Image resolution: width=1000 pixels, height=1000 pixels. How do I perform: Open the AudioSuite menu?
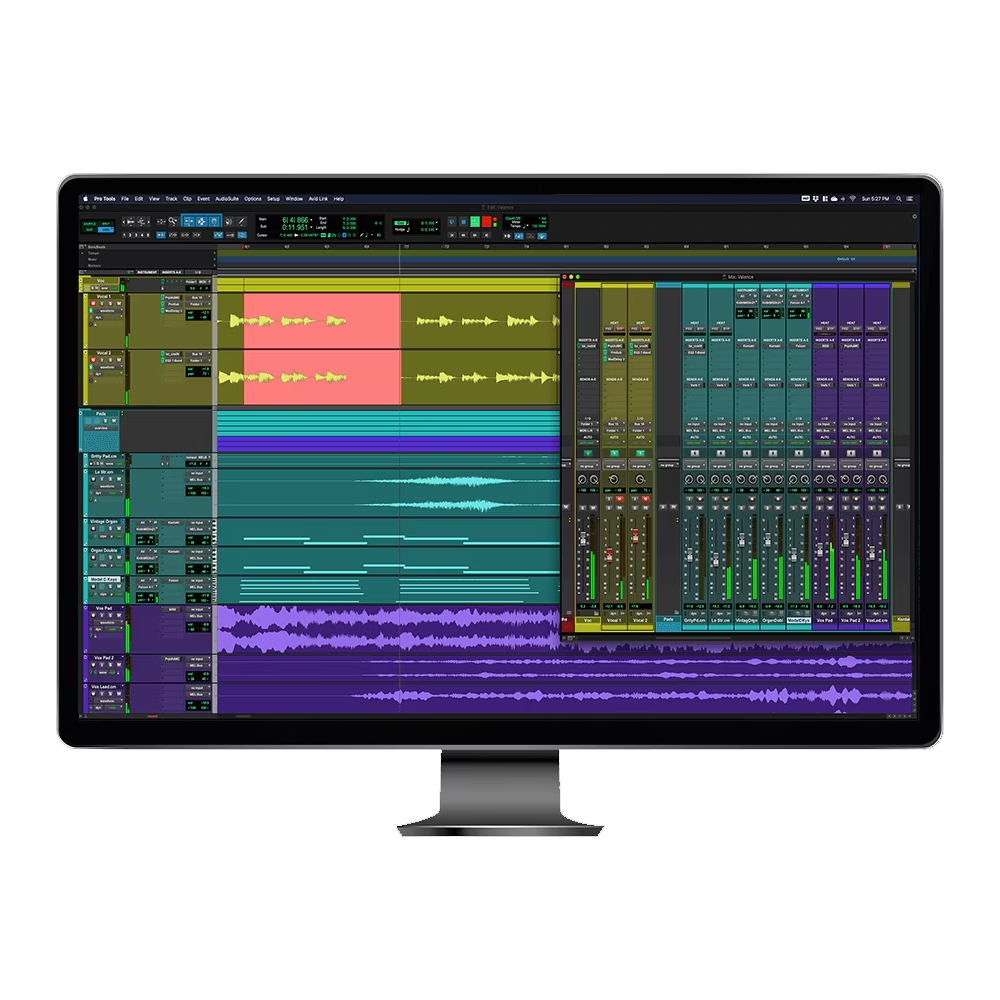click(x=225, y=198)
